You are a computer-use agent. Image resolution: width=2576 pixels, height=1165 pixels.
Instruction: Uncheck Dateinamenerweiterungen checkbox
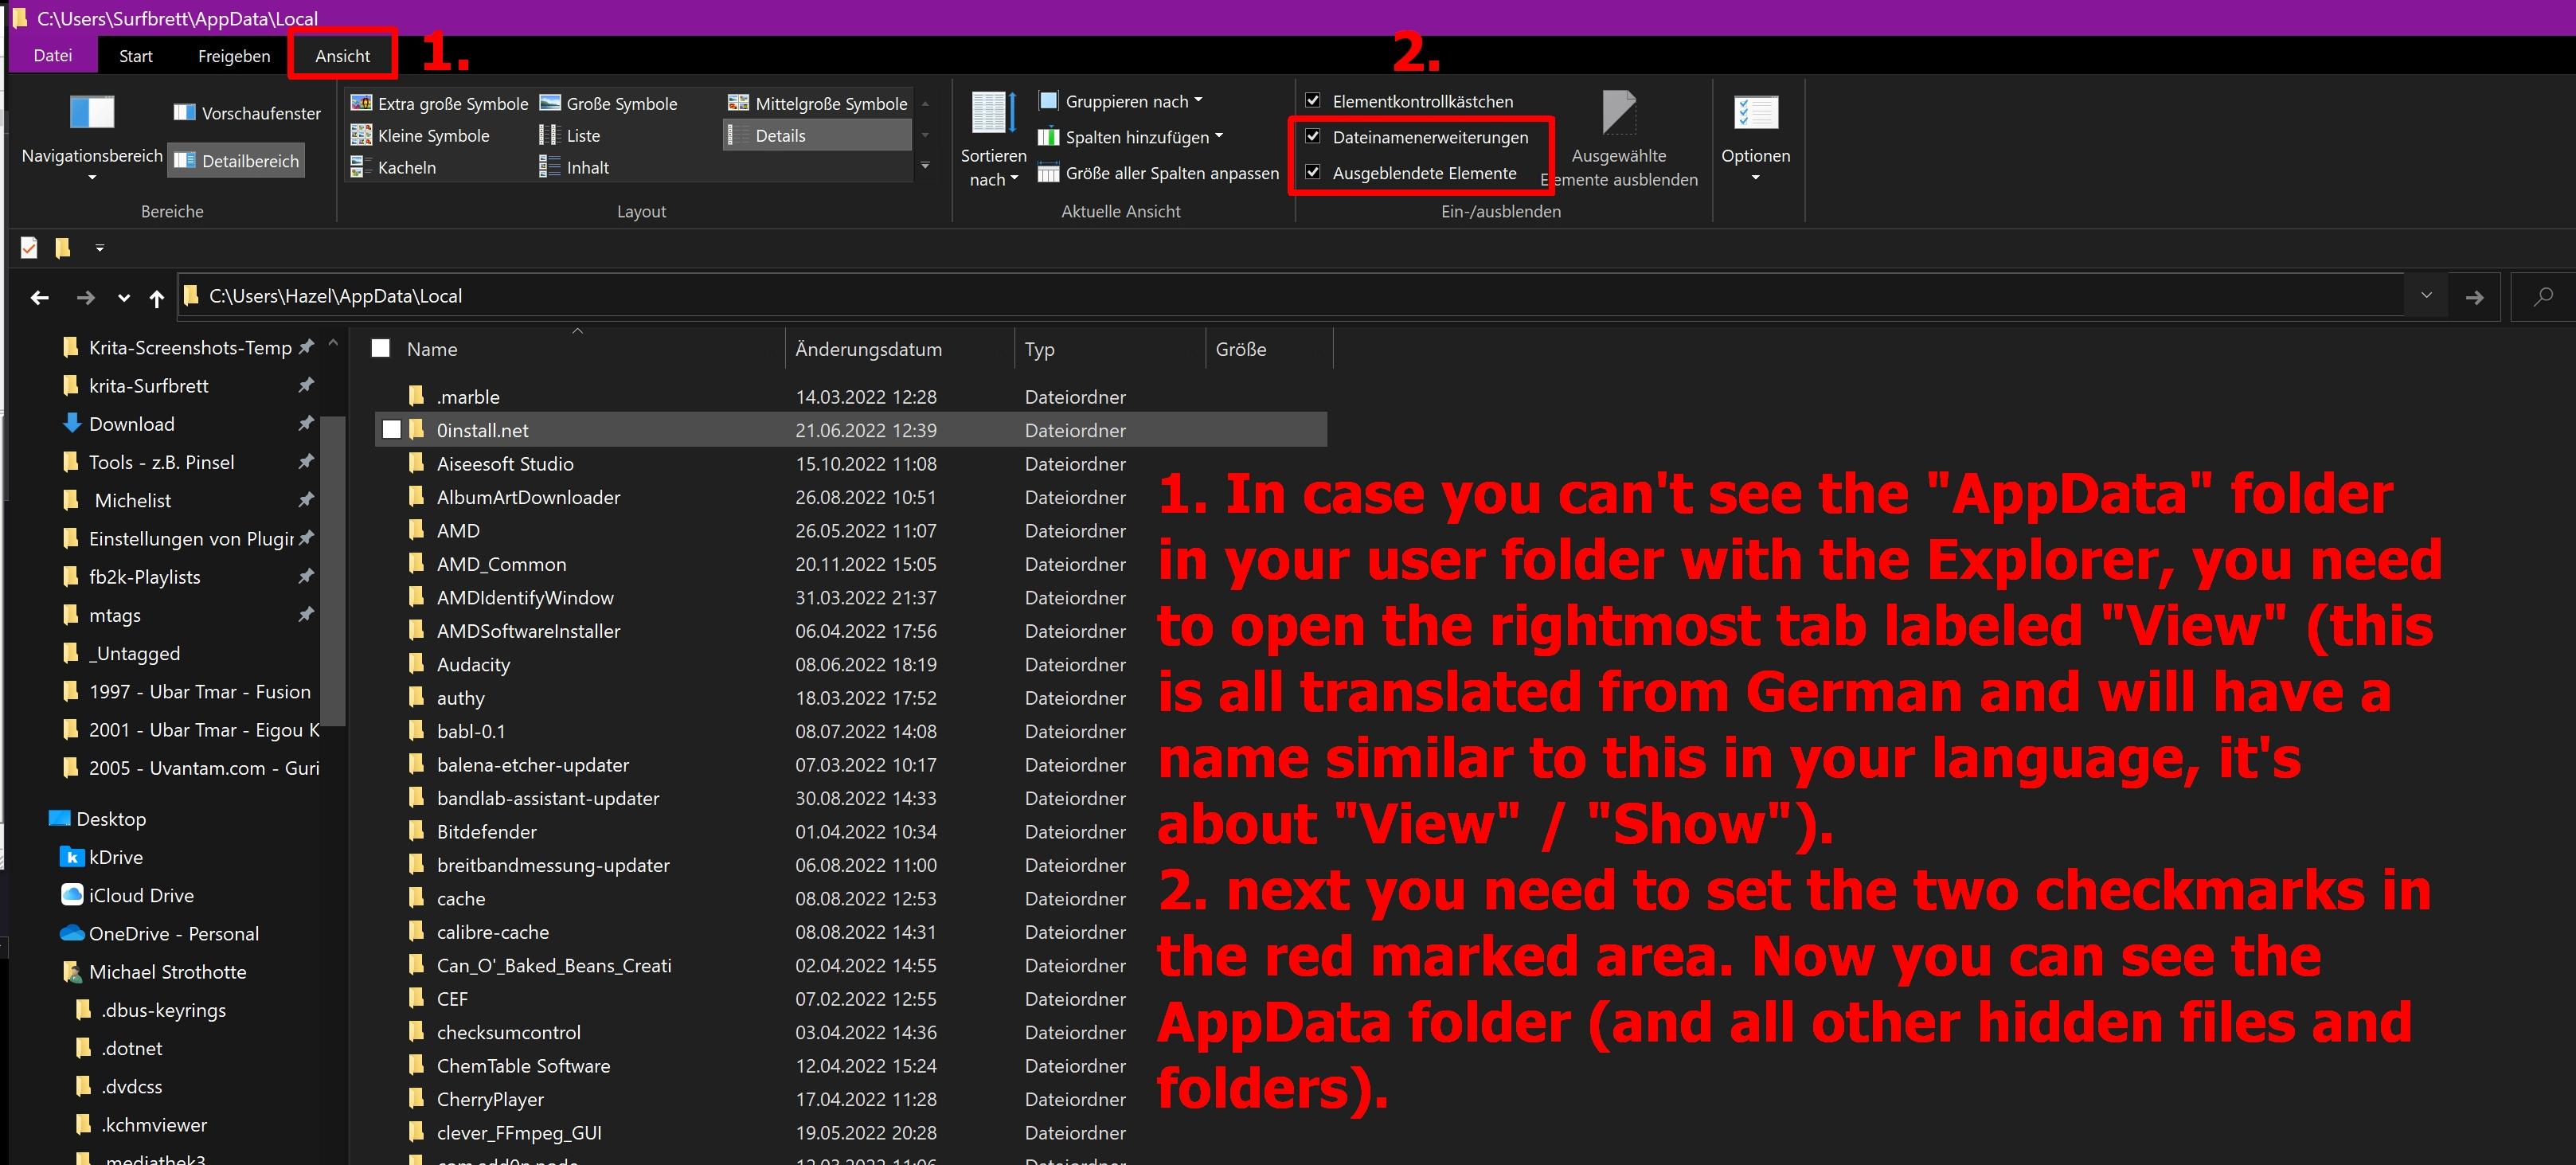point(1314,137)
